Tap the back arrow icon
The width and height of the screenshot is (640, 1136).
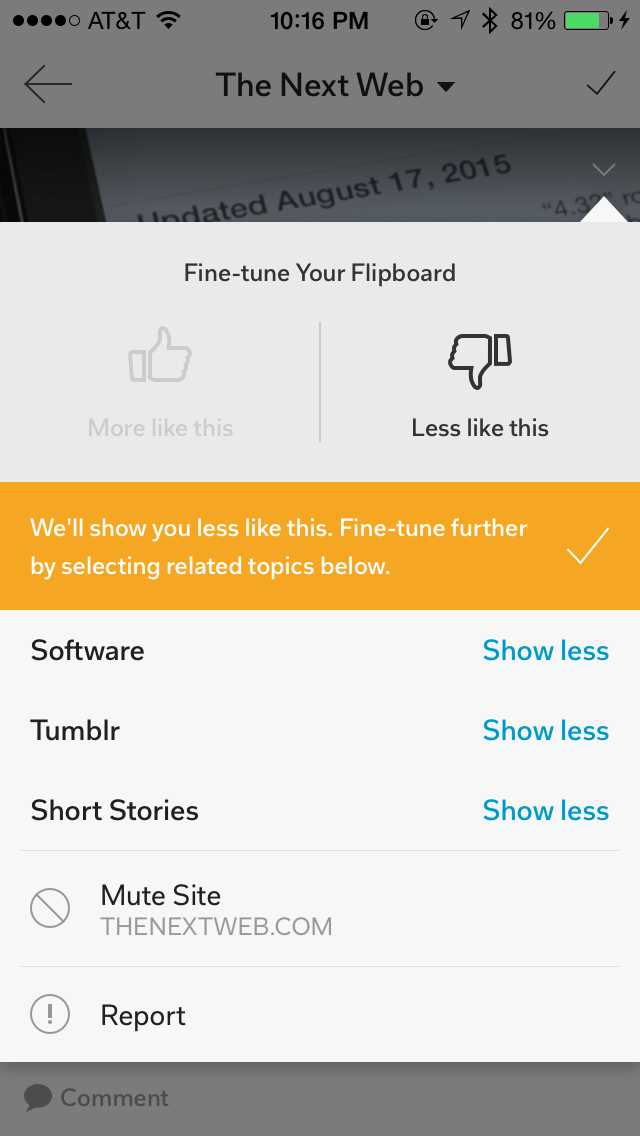[x=48, y=85]
